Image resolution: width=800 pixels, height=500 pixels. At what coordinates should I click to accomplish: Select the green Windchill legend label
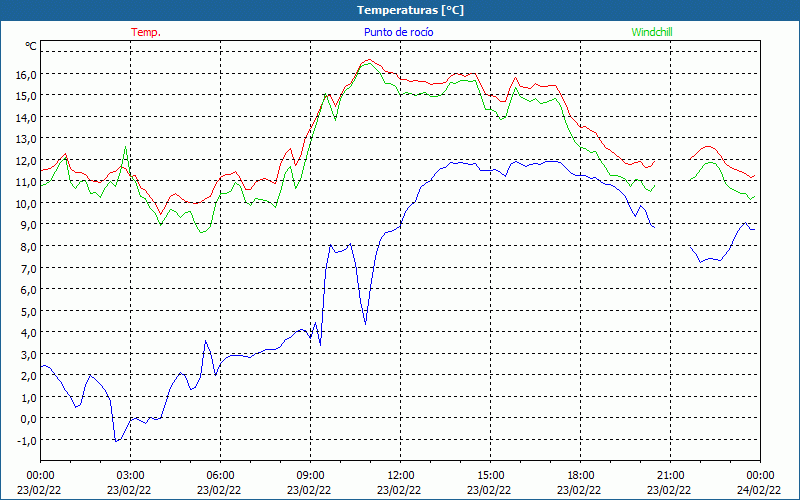point(652,32)
